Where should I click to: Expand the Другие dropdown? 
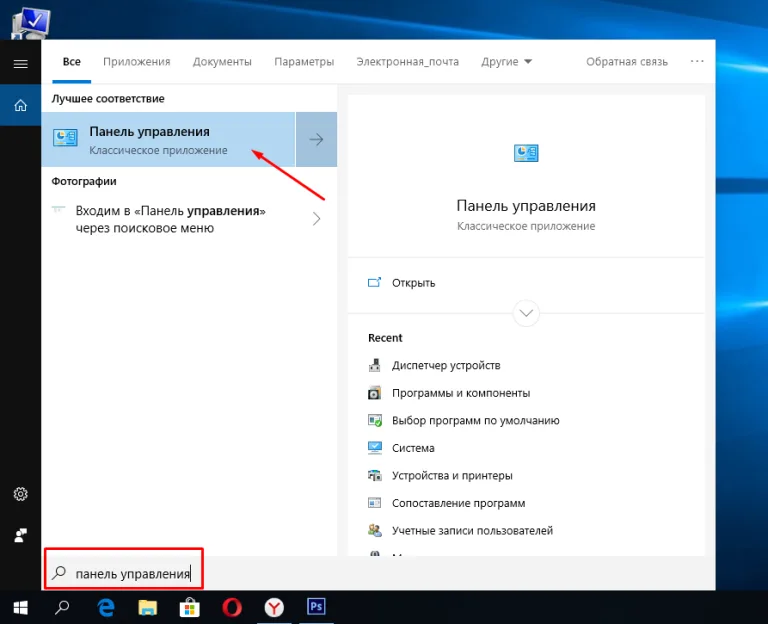tap(506, 62)
